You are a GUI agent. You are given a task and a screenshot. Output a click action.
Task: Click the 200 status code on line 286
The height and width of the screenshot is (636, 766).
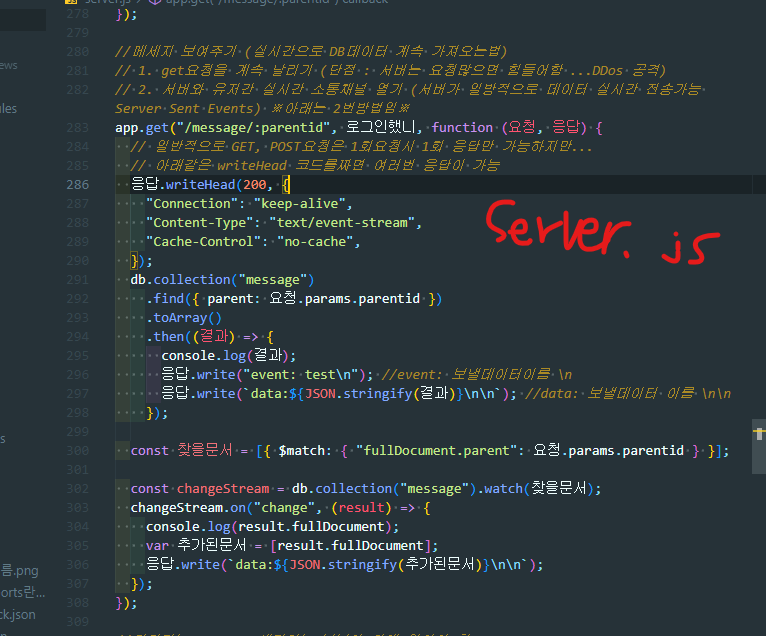tap(255, 185)
